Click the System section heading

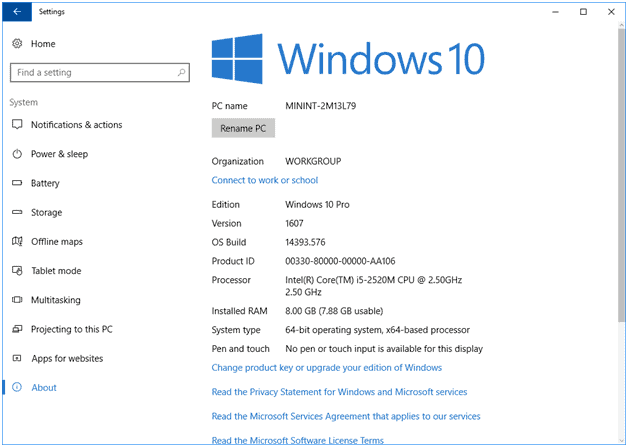point(24,103)
